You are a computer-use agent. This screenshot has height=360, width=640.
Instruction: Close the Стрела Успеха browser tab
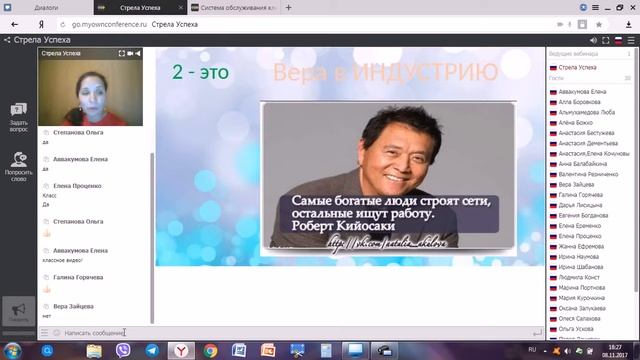pos(181,7)
